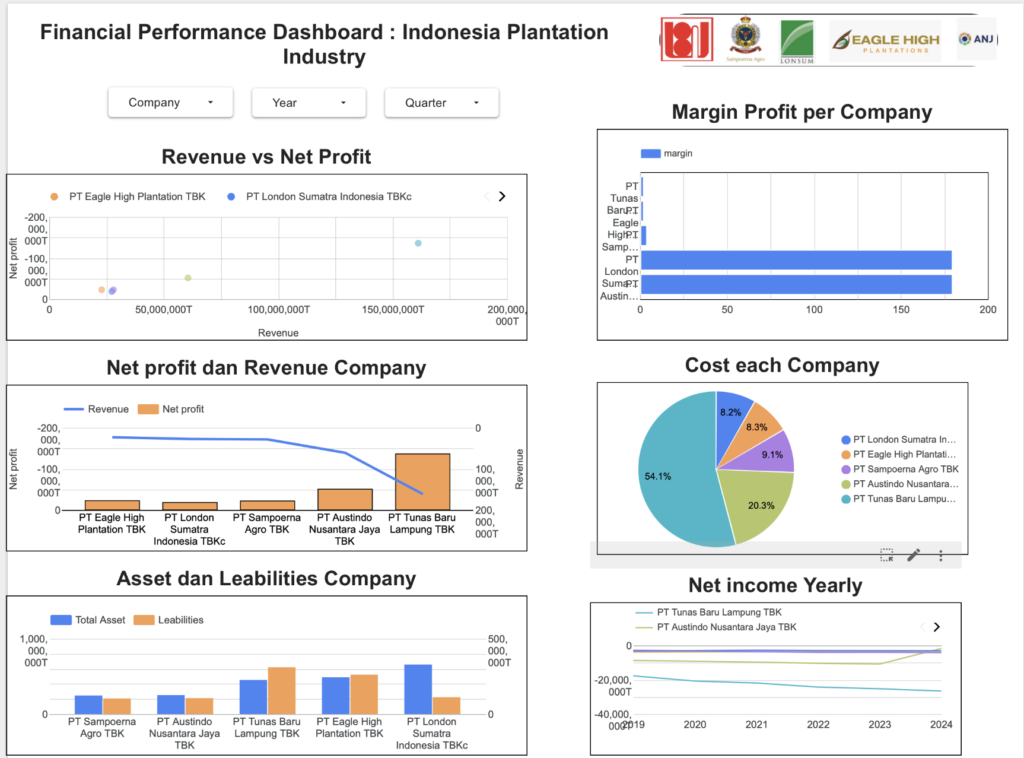
Task: Go to next legend page in Revenue vs Net Profit
Action: pos(502,197)
